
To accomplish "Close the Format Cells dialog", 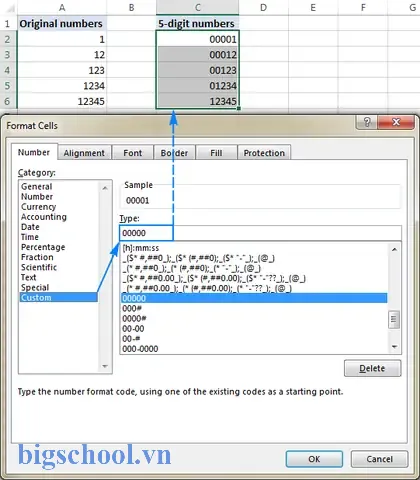I will click(396, 122).
